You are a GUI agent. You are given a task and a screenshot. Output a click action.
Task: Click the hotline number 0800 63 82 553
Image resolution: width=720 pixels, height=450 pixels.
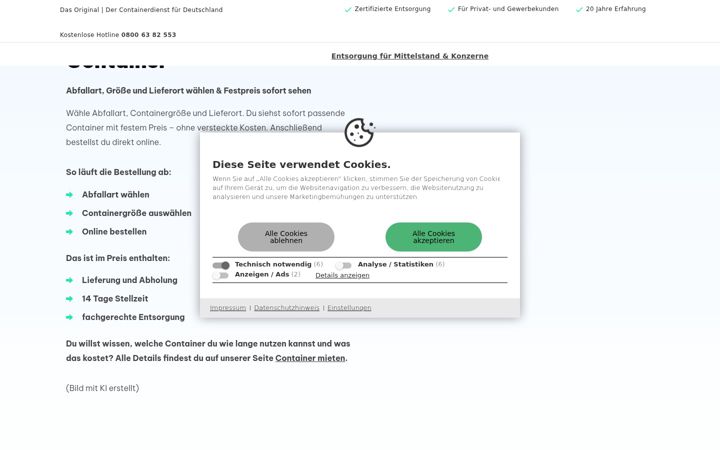coord(149,35)
